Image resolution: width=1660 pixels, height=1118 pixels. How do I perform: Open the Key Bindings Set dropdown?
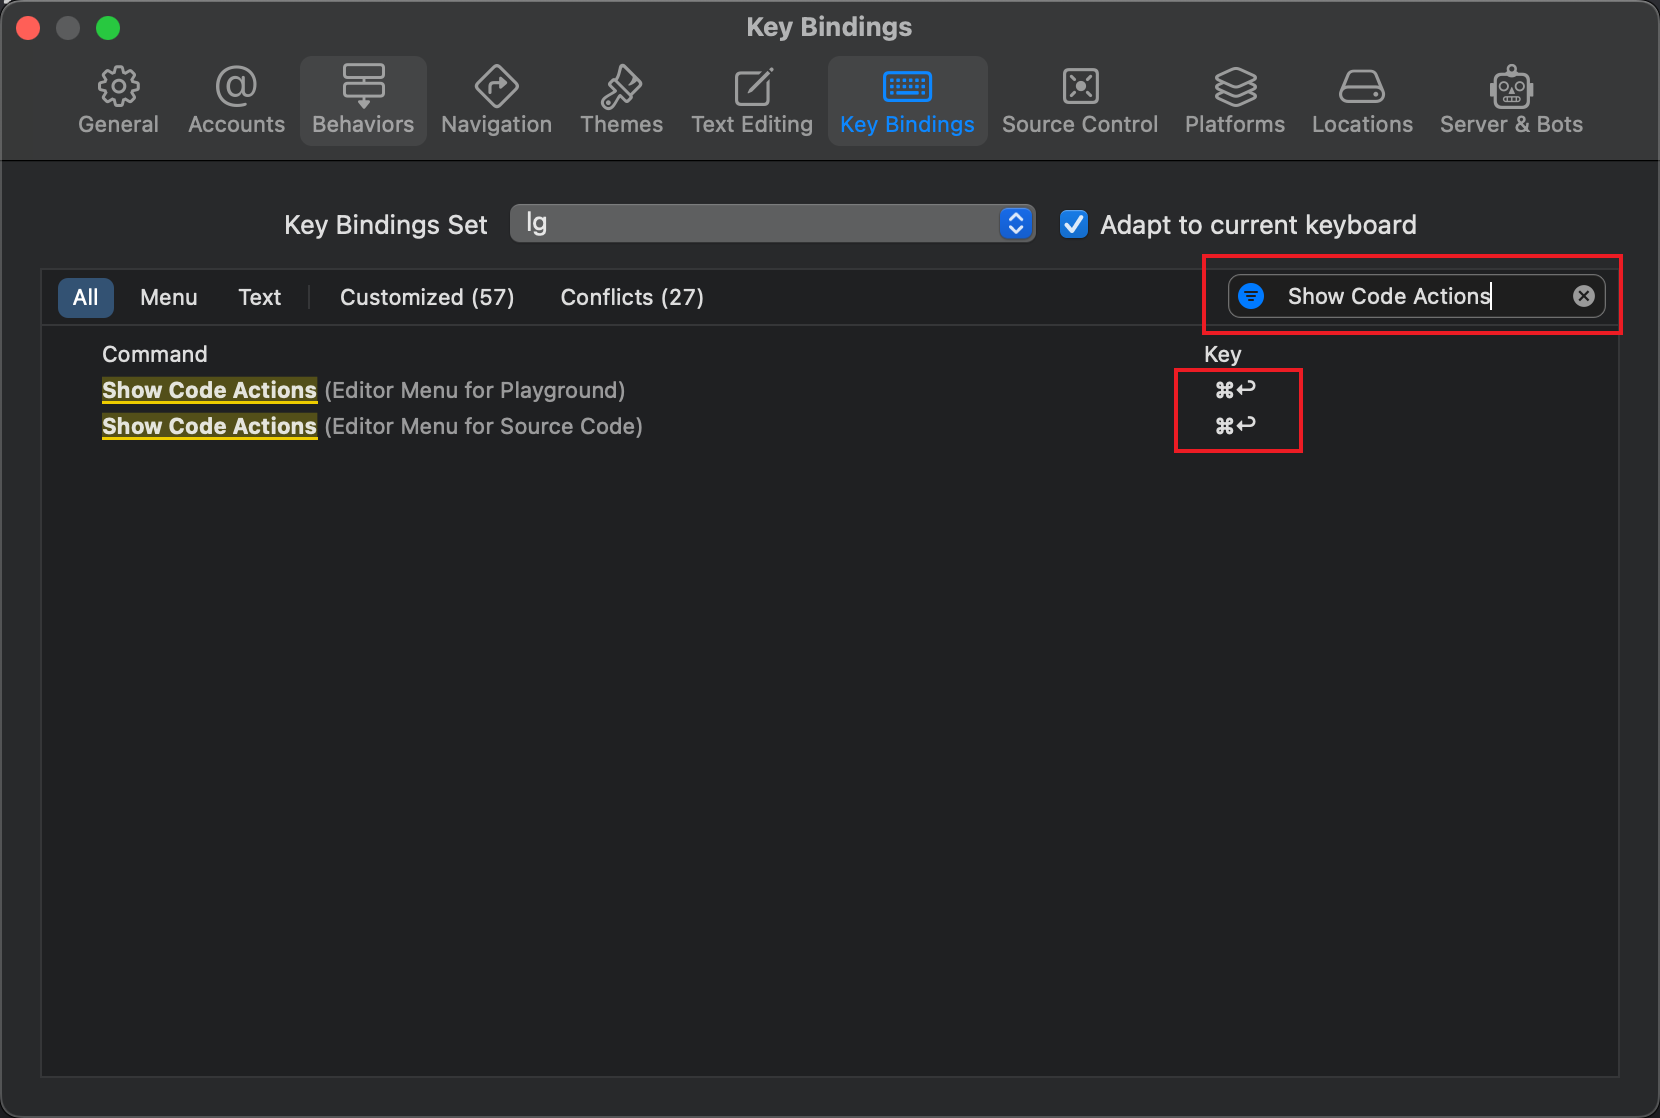click(x=772, y=223)
